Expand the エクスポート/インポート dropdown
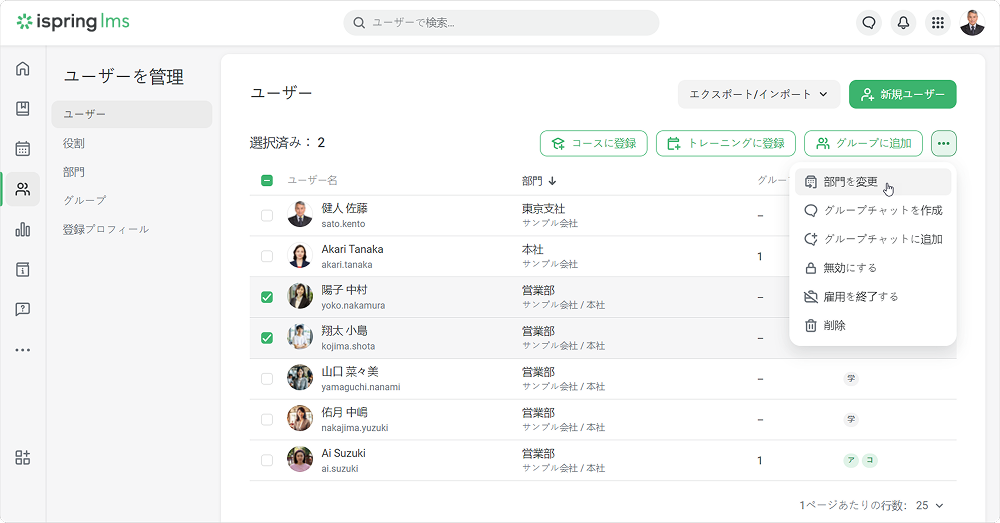Image resolution: width=1000 pixels, height=523 pixels. (758, 94)
